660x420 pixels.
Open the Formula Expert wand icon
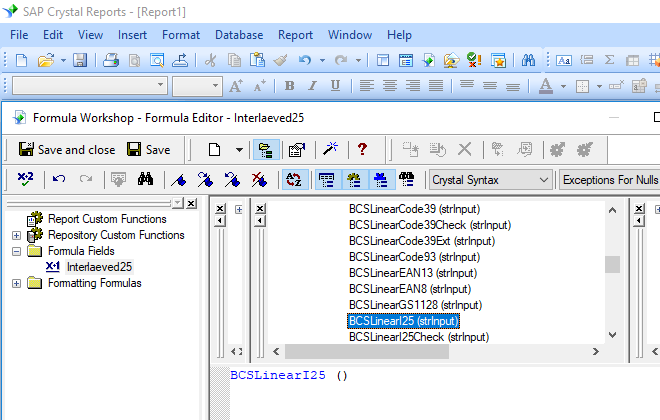pos(330,149)
